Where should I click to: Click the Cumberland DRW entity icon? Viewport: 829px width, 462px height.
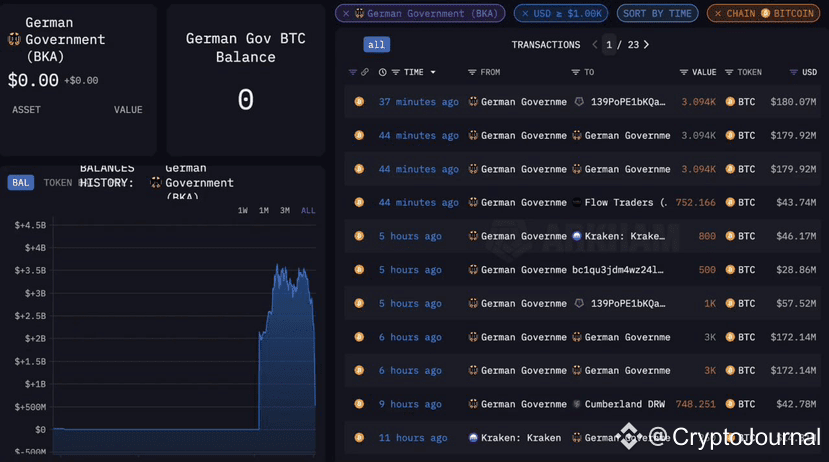click(577, 404)
